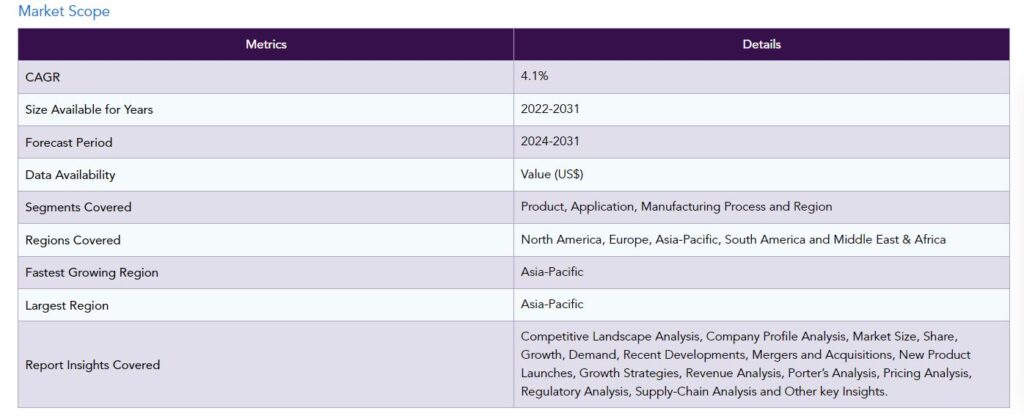Click the 4.1% CAGR value
The height and width of the screenshot is (419, 1024).
click(x=535, y=77)
